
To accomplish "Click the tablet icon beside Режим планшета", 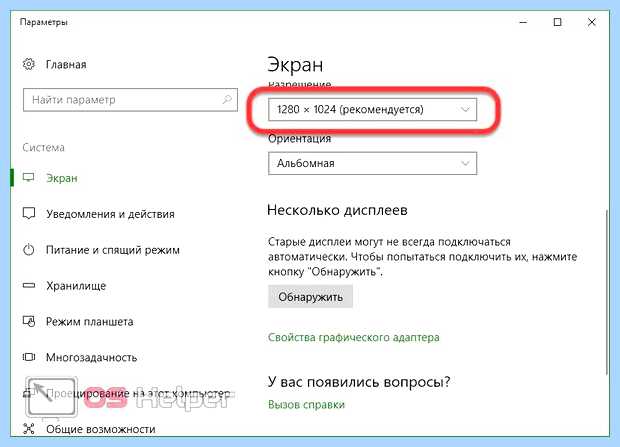I will tap(29, 321).
